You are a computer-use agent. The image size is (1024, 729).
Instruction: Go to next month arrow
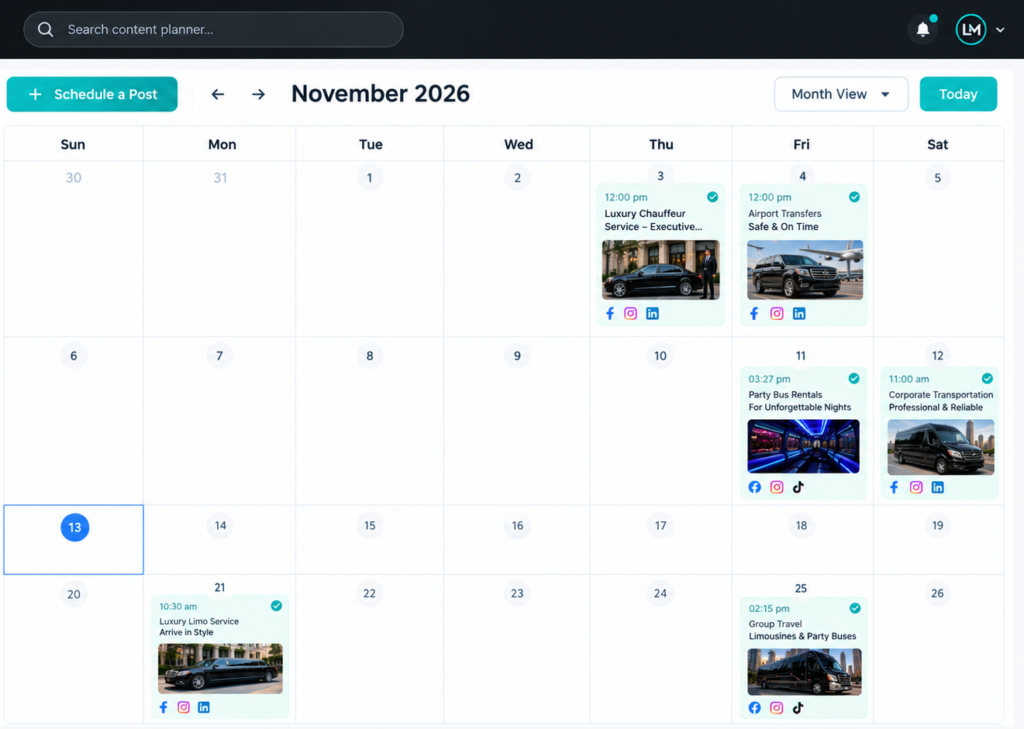pyautogui.click(x=259, y=94)
